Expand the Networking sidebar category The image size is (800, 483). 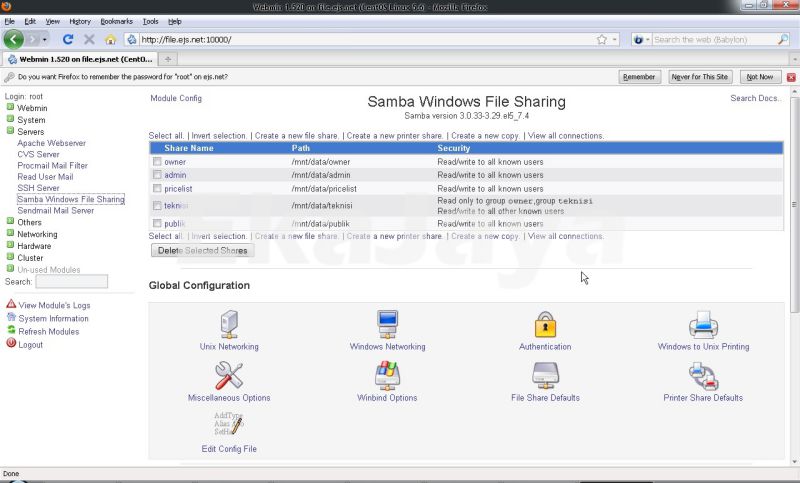[x=11, y=234]
